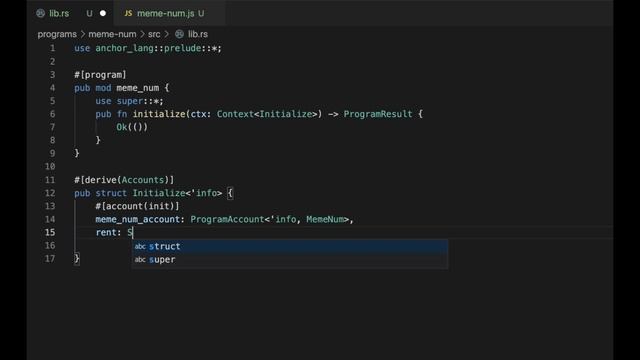
Task: Click the '#[account(init)]' attribute
Action: [x=137, y=206]
